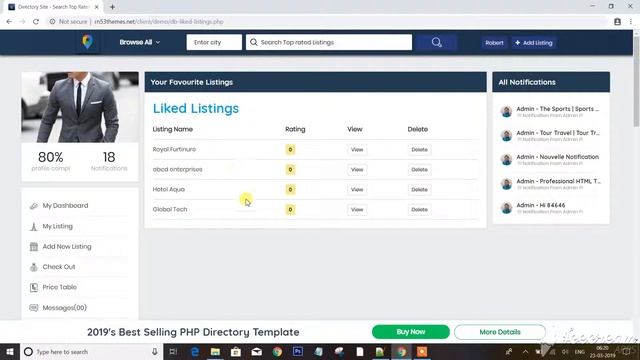Image resolution: width=640 pixels, height=360 pixels.
Task: Click the Add Listing button
Action: coord(534,43)
